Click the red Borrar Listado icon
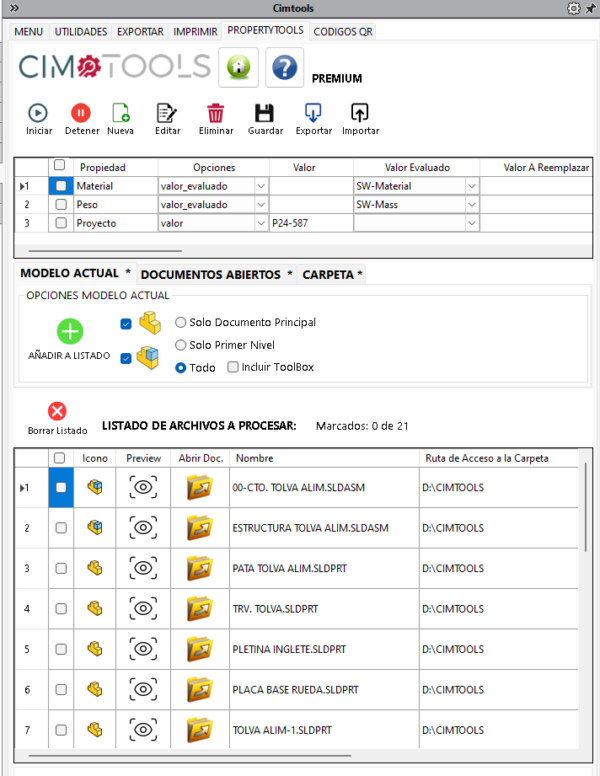This screenshot has width=600, height=776. (x=57, y=411)
